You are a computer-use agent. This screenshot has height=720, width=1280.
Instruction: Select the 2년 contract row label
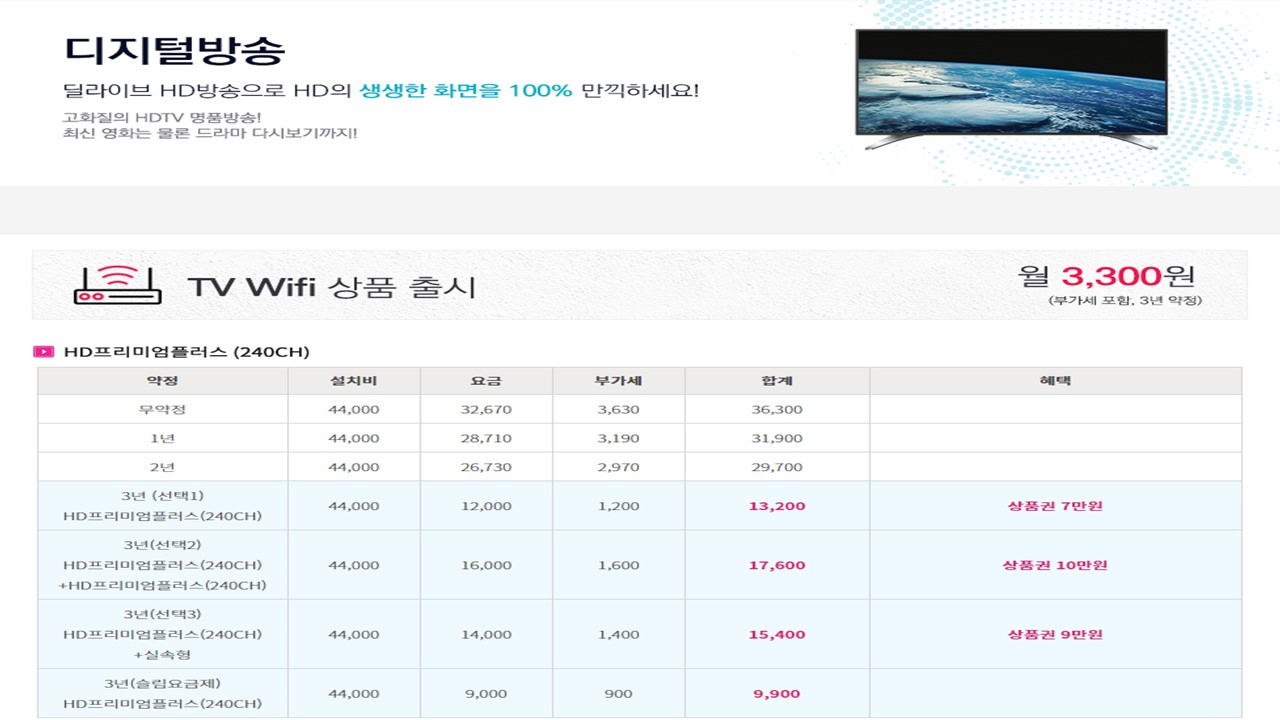pyautogui.click(x=162, y=467)
